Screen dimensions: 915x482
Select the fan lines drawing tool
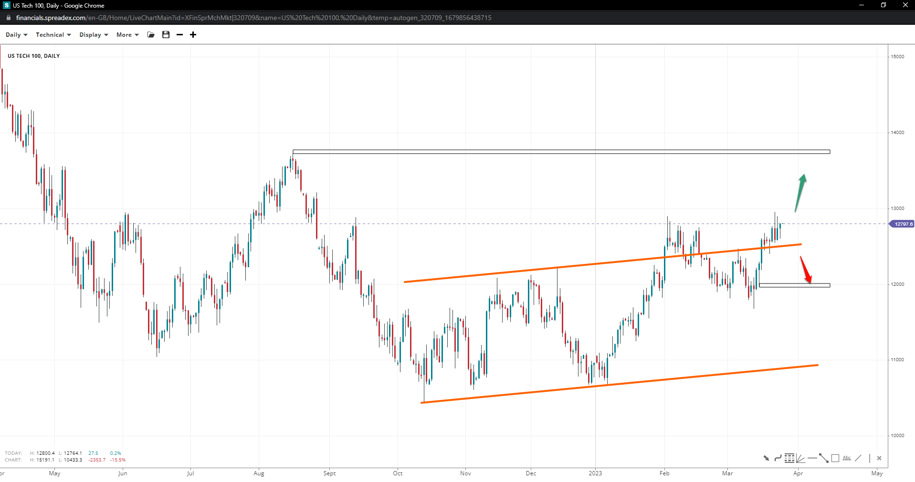click(800, 458)
